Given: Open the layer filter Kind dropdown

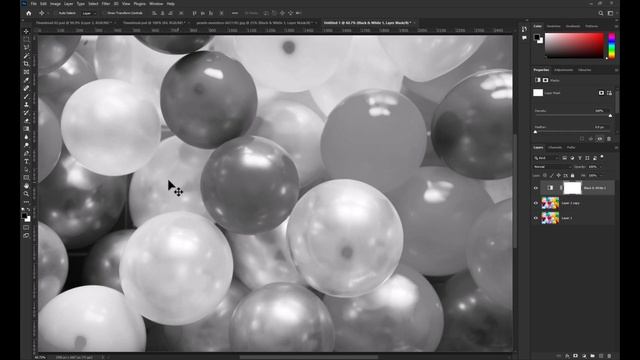Looking at the screenshot, I should pos(546,158).
